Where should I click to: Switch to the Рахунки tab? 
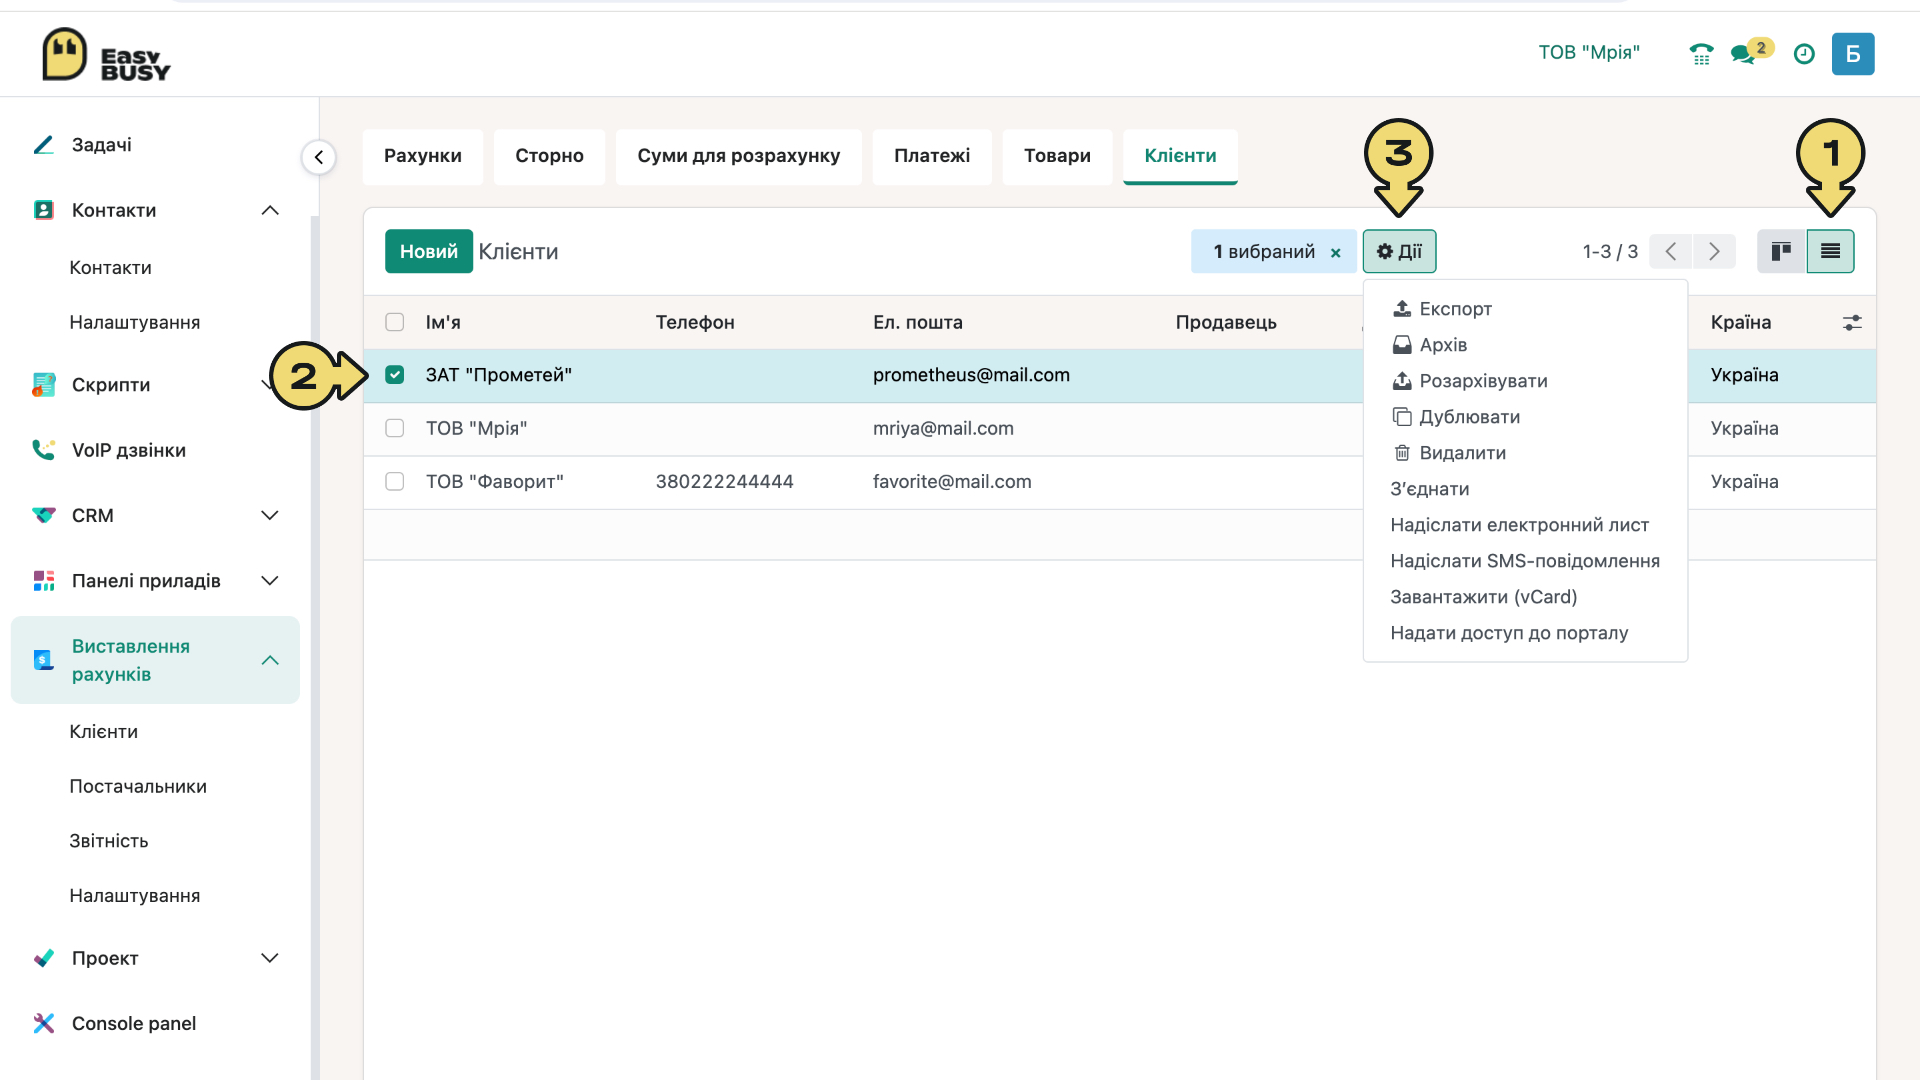pyautogui.click(x=423, y=156)
